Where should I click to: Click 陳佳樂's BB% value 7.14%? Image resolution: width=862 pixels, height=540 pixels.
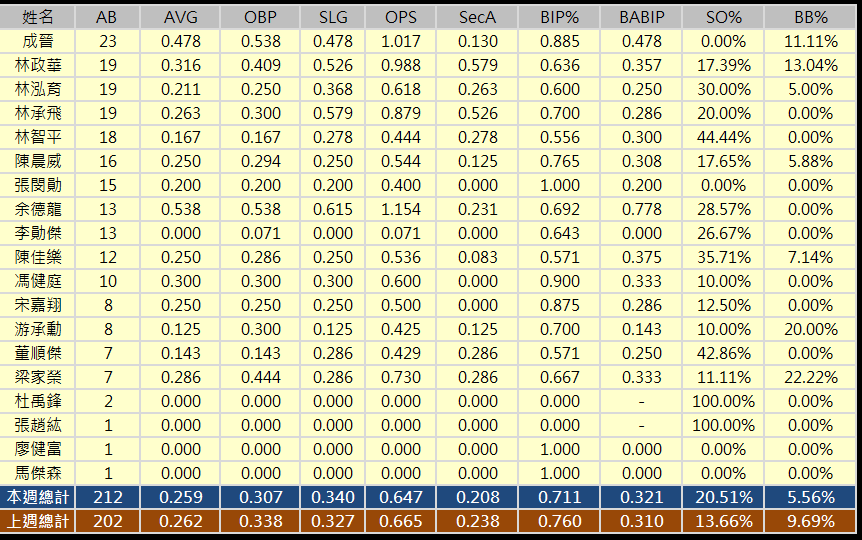point(811,257)
